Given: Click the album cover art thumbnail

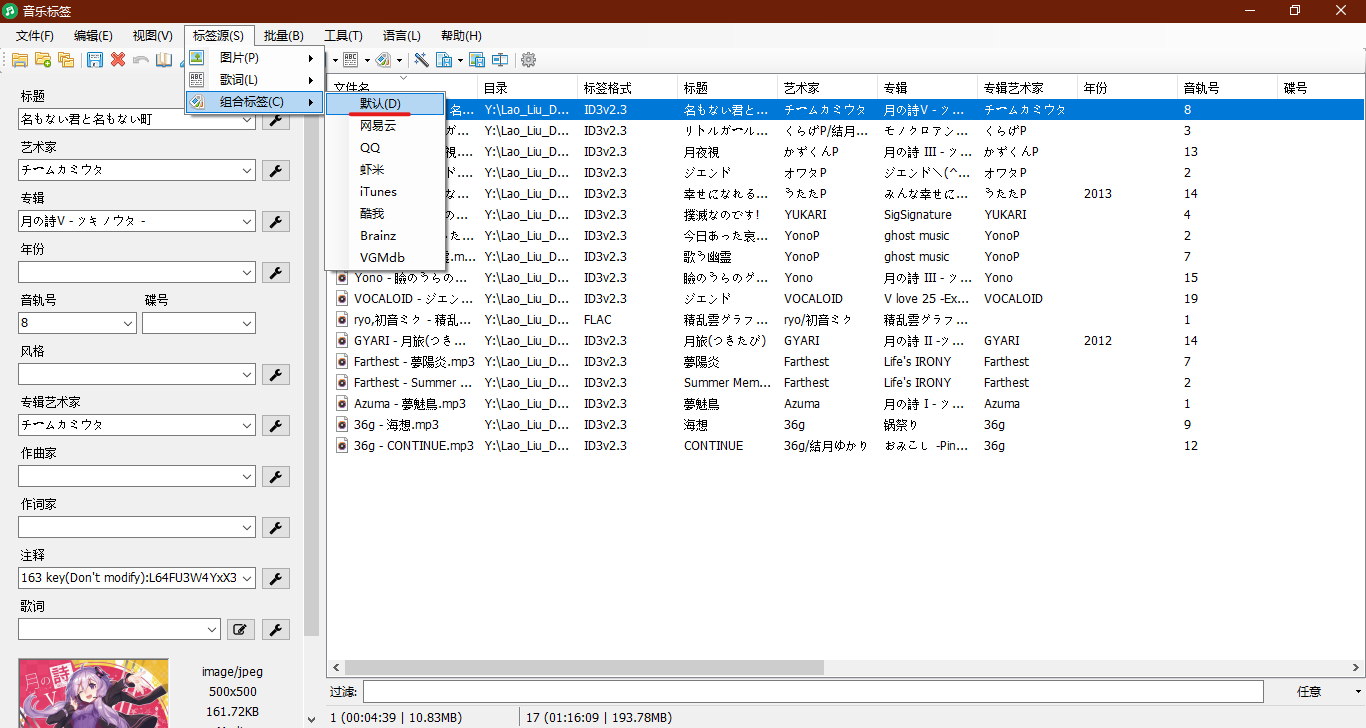Looking at the screenshot, I should 93,693.
